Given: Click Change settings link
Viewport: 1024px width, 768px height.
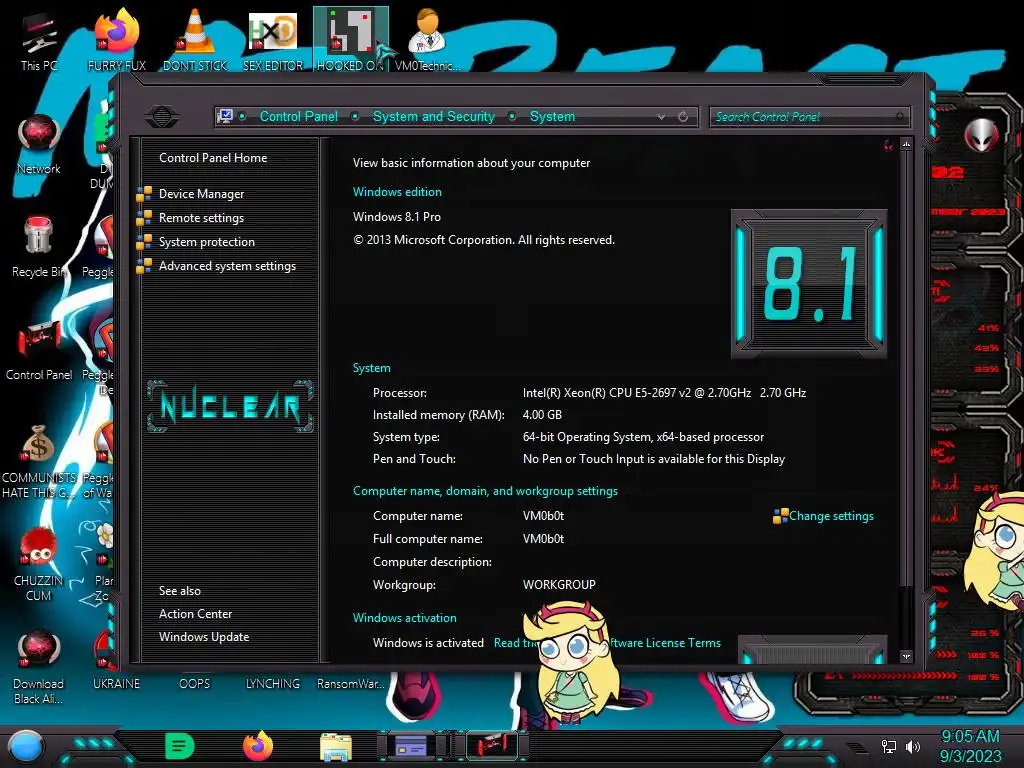Looking at the screenshot, I should [831, 516].
